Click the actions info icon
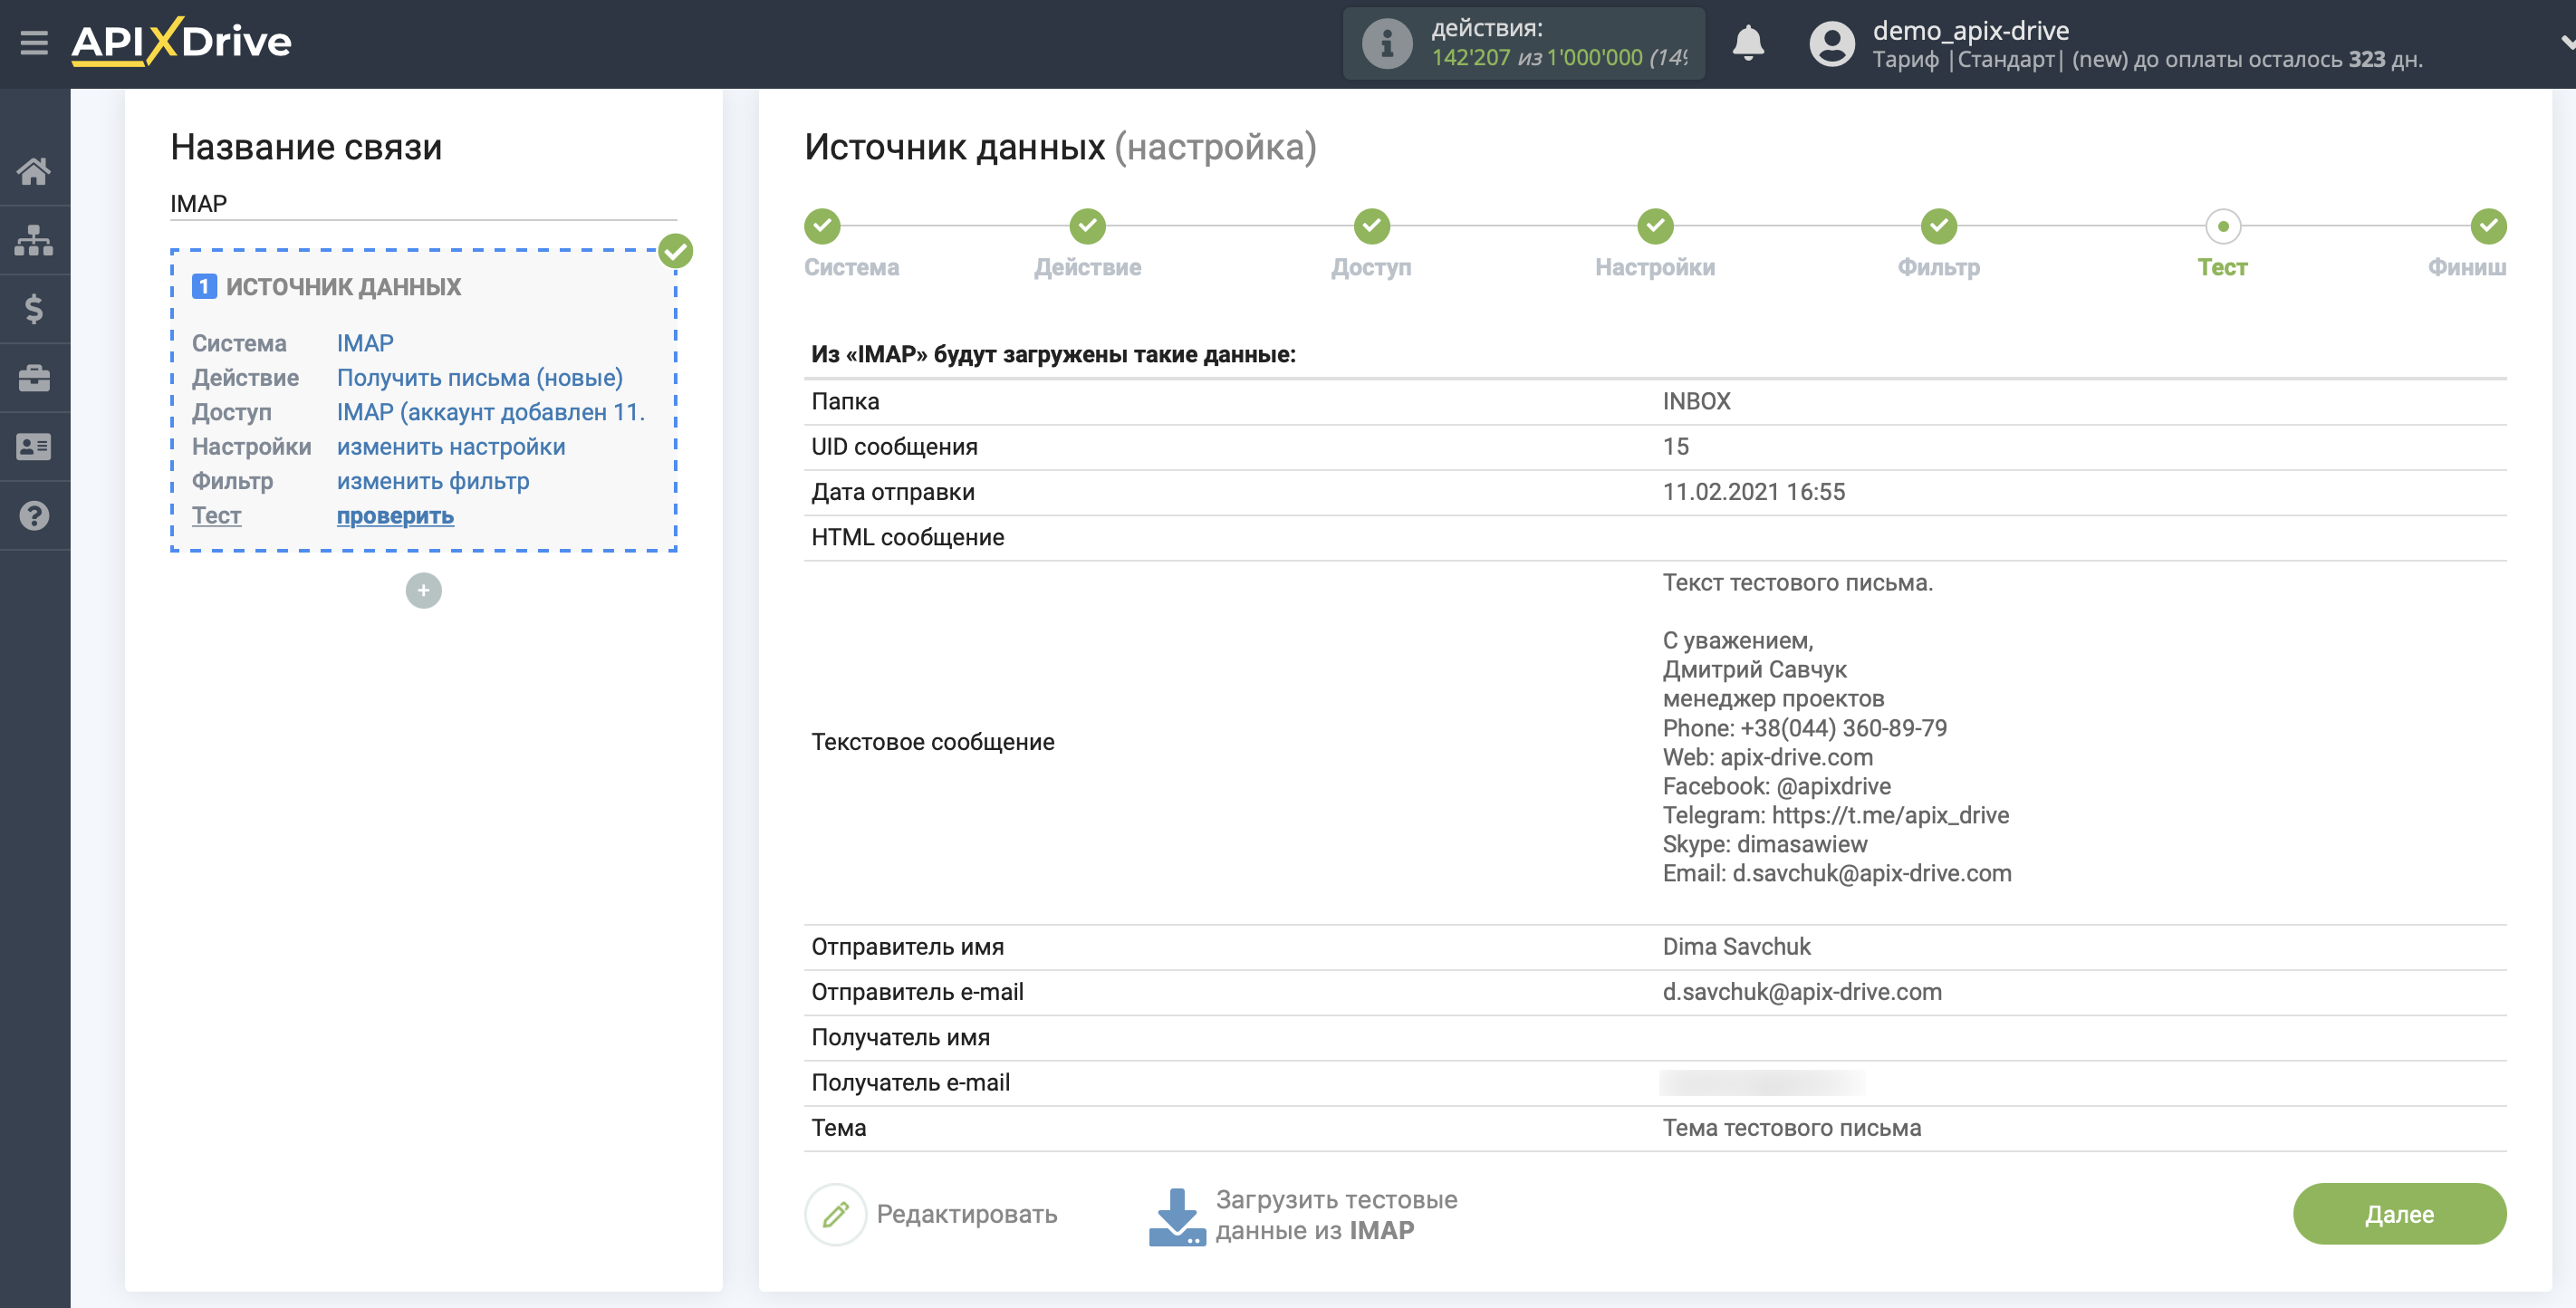The height and width of the screenshot is (1308, 2576). (x=1386, y=43)
